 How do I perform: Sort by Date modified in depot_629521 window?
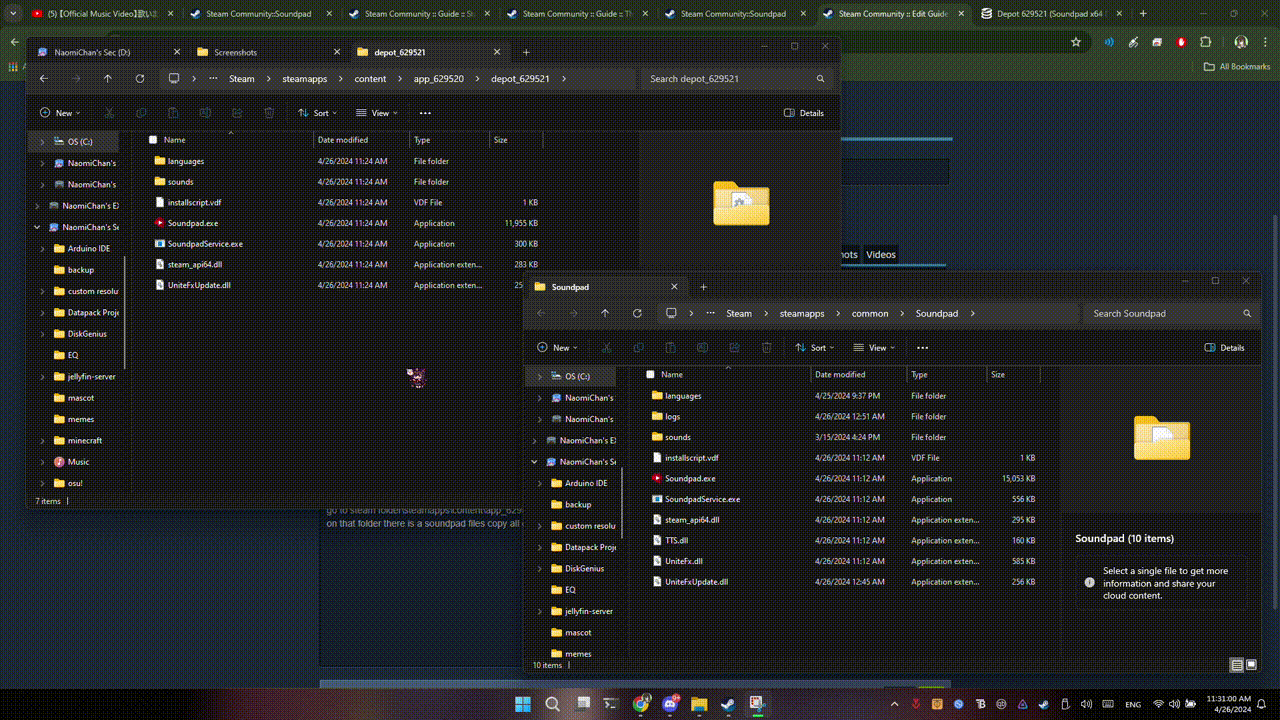(x=343, y=140)
